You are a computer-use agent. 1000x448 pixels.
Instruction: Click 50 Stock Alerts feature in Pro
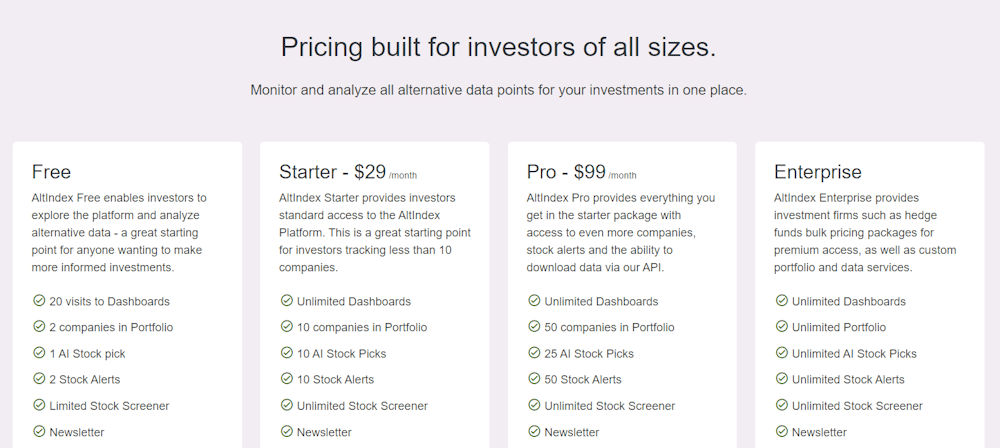(583, 379)
